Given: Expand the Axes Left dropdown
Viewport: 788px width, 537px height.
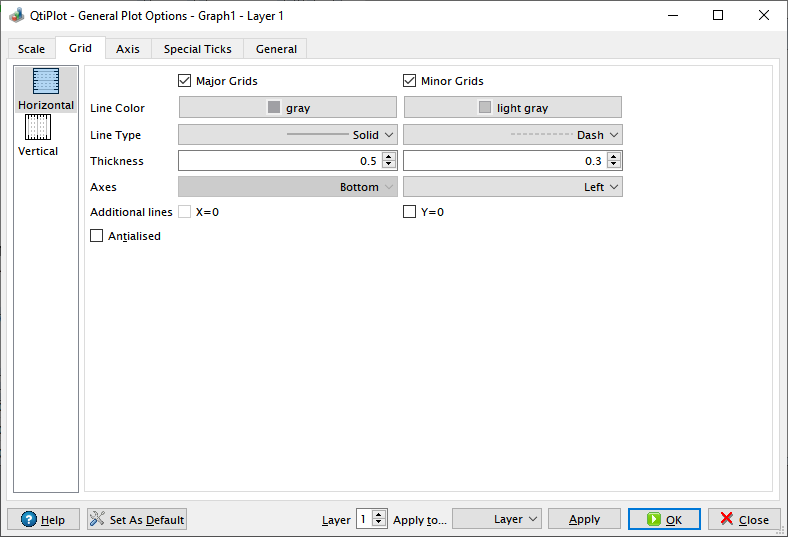Looking at the screenshot, I should pyautogui.click(x=513, y=187).
